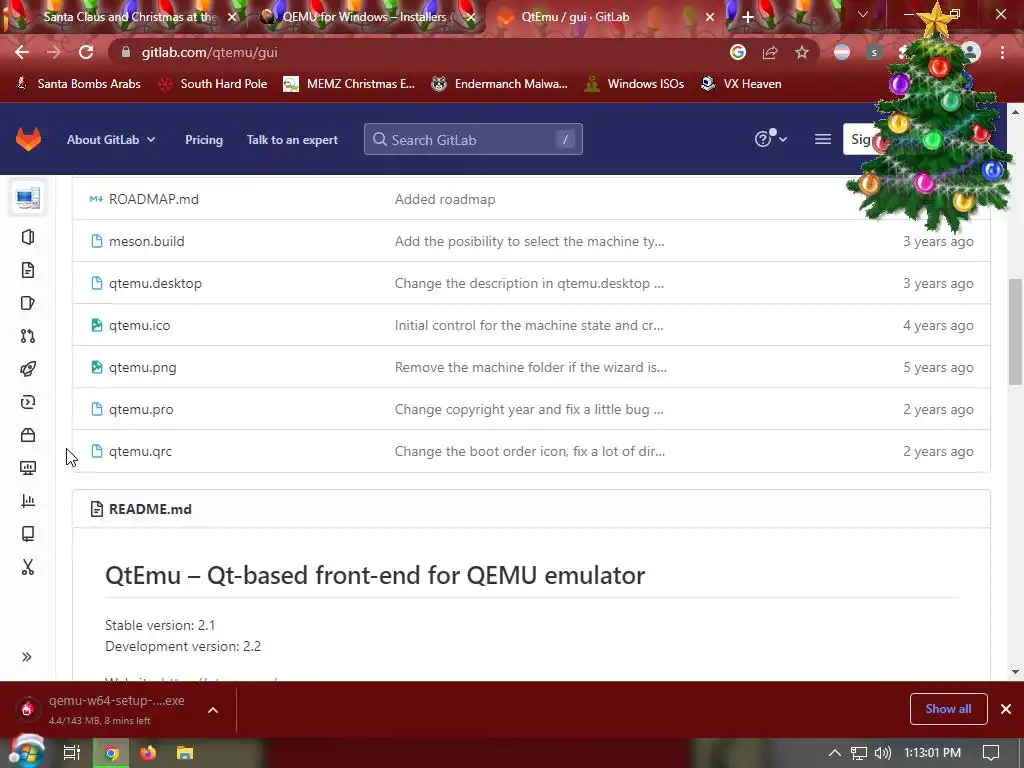Open Analytics chart sidebar icon

(x=28, y=501)
